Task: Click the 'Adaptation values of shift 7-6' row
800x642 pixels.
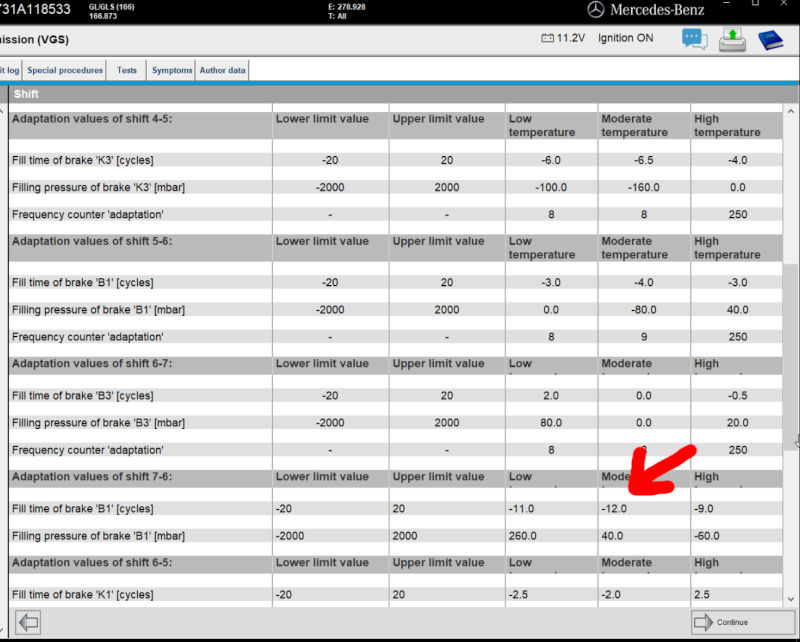Action: pos(92,477)
